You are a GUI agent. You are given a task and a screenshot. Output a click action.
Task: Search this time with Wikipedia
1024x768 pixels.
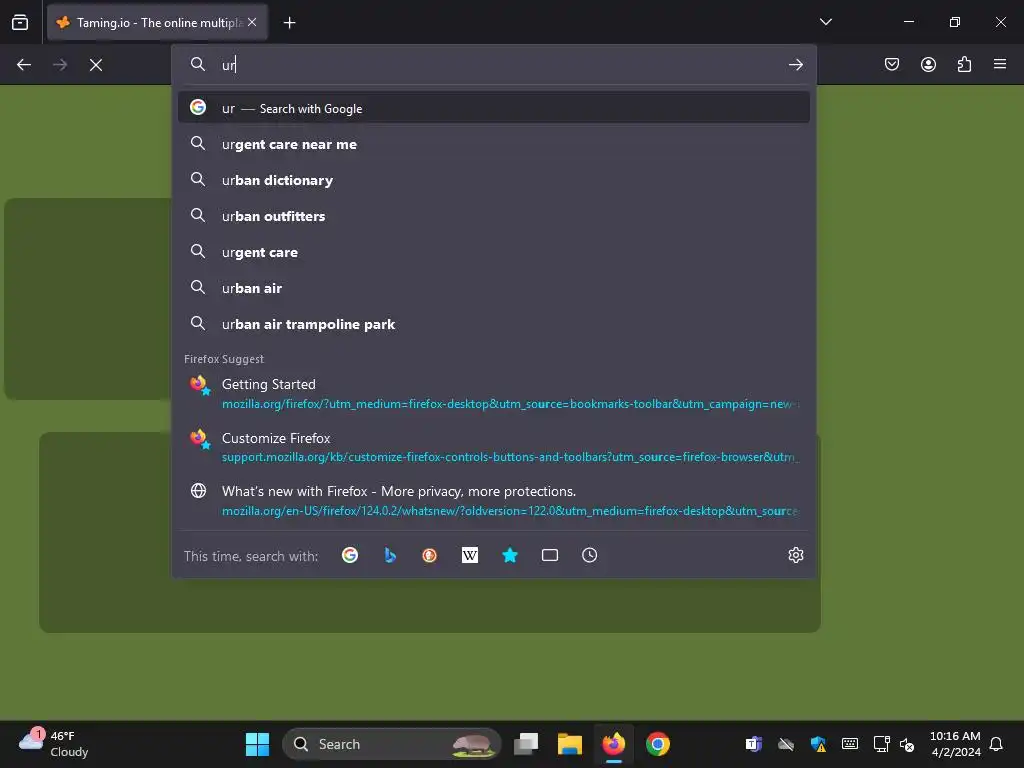(470, 555)
